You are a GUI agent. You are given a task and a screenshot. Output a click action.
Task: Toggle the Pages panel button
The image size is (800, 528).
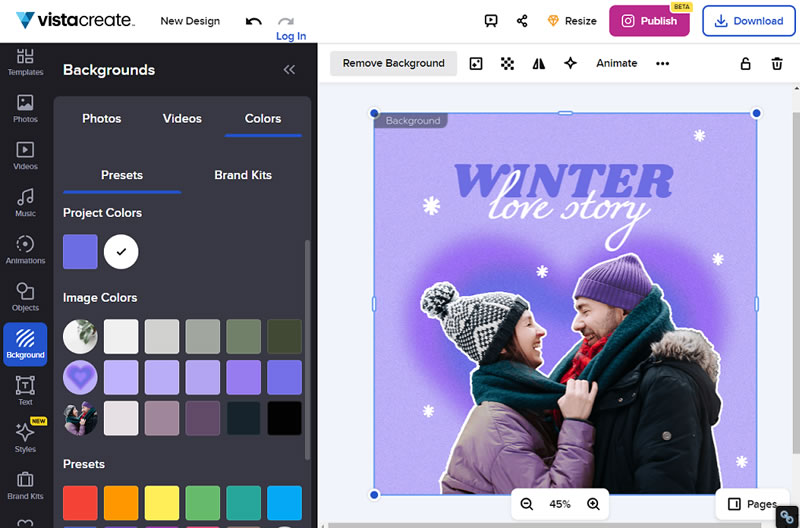752,504
